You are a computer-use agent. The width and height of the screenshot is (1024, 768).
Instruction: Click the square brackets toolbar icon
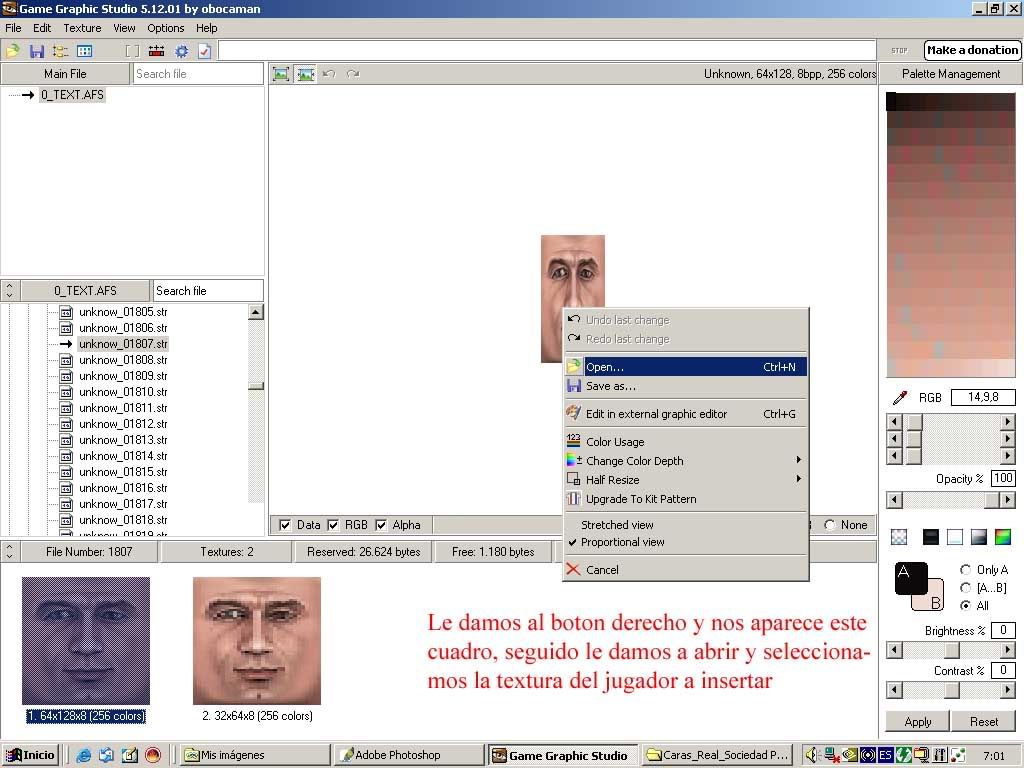click(133, 51)
